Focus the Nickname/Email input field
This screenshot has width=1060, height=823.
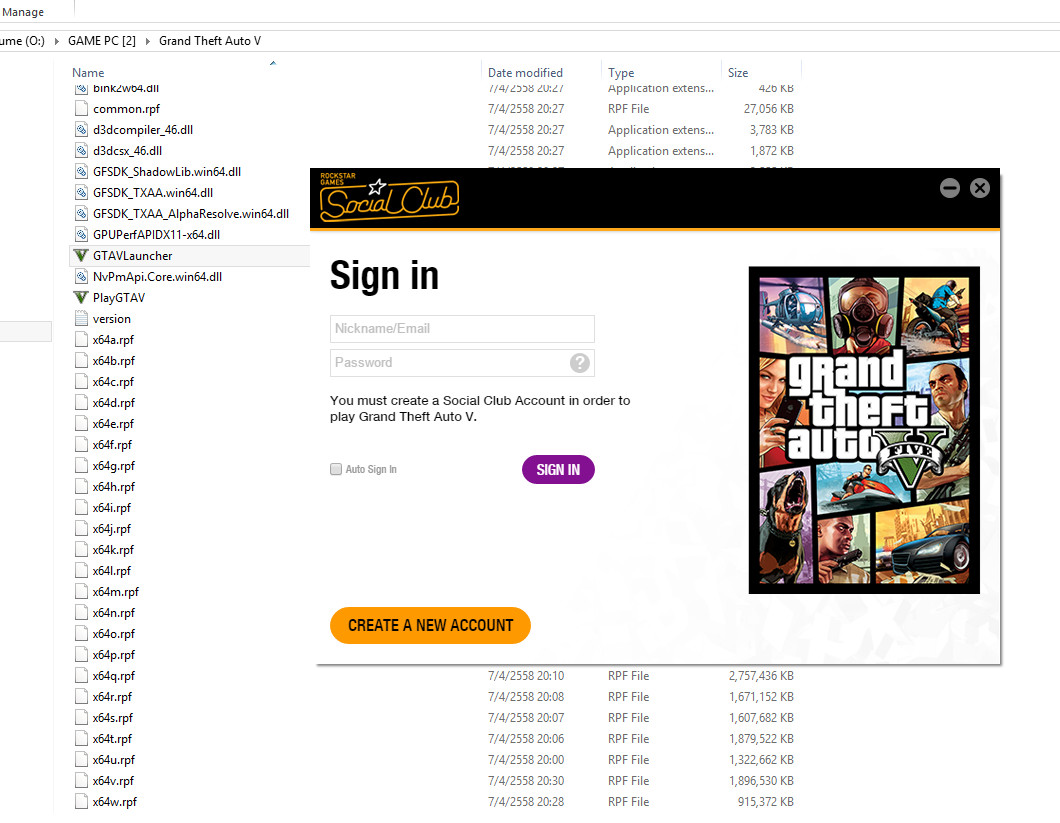(x=462, y=329)
